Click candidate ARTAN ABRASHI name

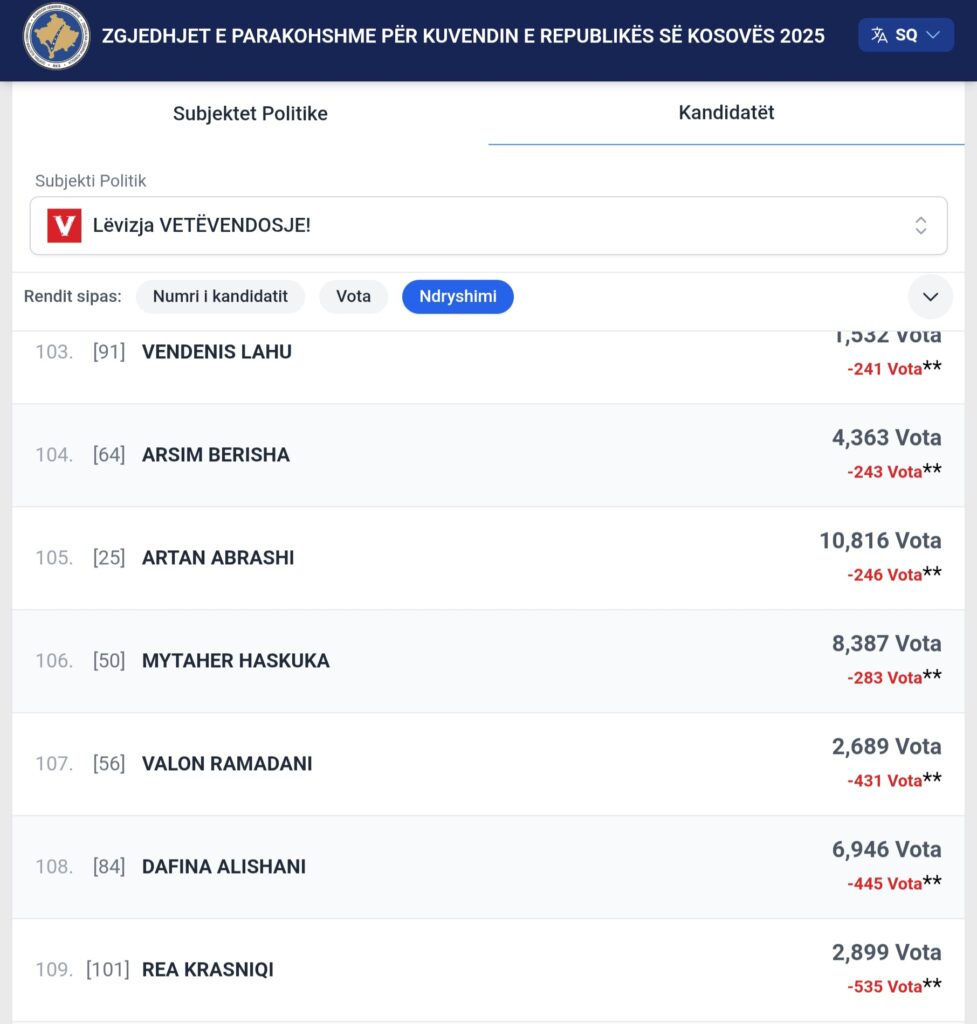[x=218, y=558]
